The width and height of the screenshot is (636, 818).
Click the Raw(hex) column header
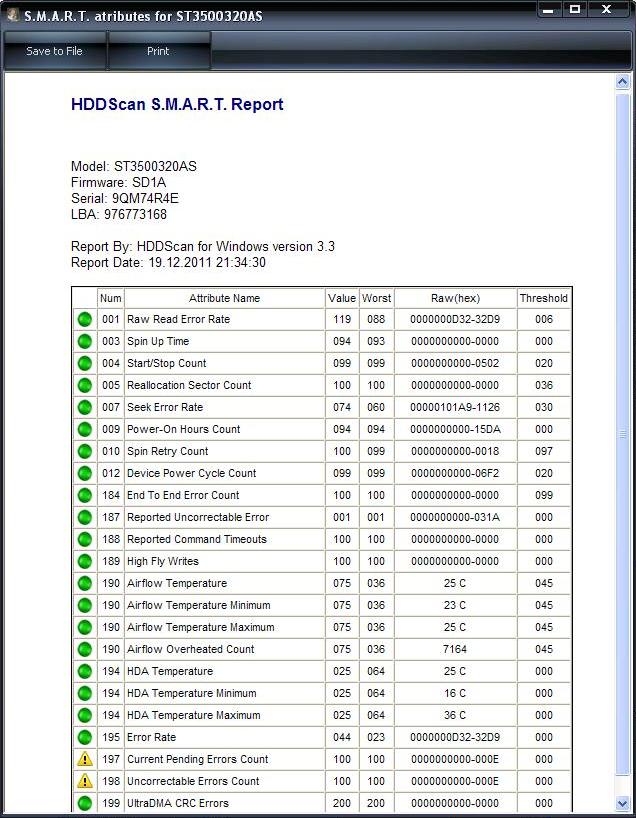(x=455, y=298)
